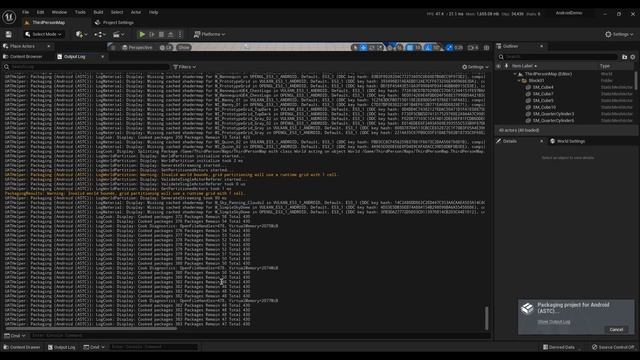Switch to the Project Settings tab
The height and width of the screenshot is (360, 640).
[114, 22]
